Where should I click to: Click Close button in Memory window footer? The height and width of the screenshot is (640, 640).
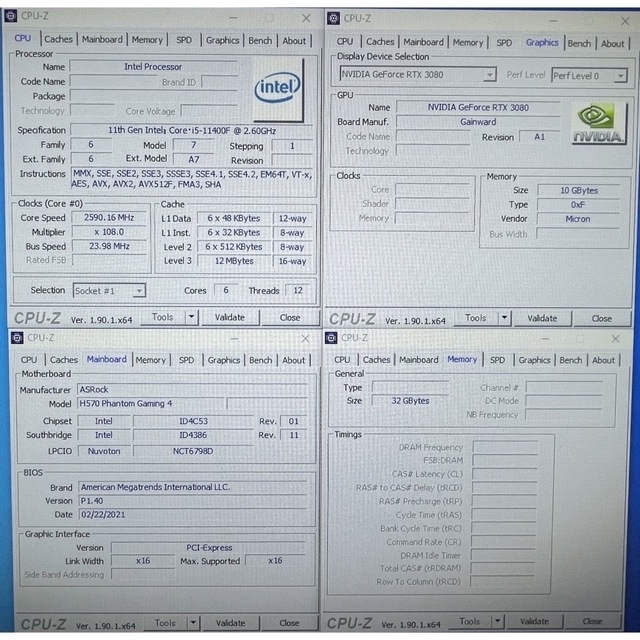(x=592, y=621)
